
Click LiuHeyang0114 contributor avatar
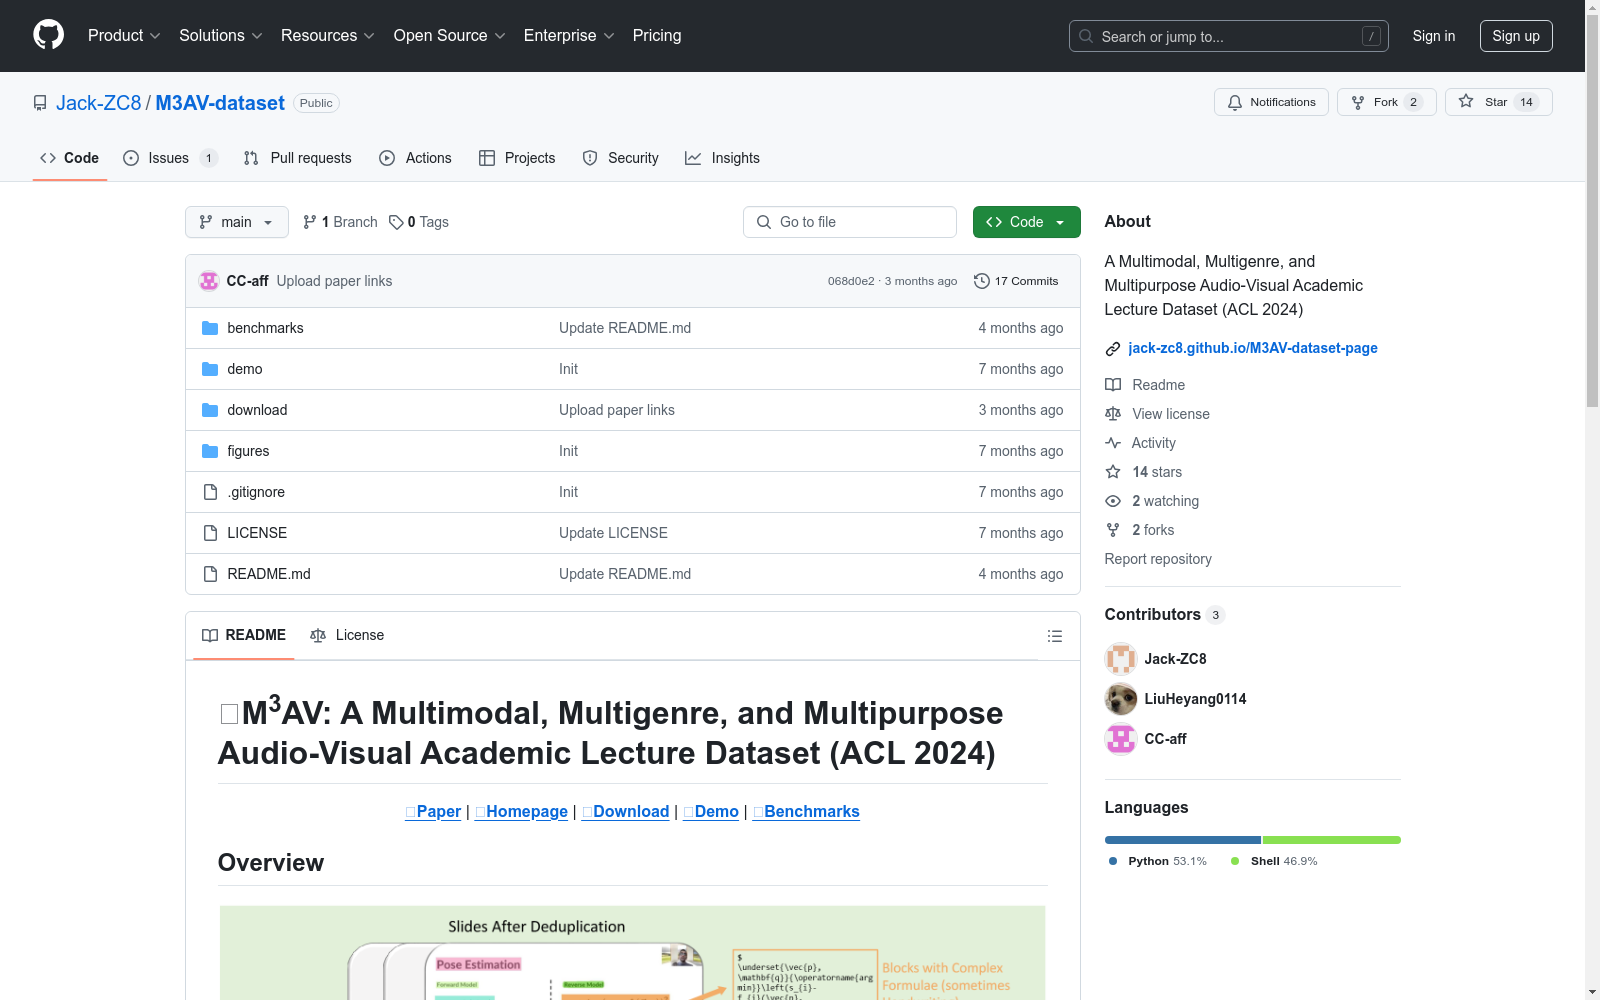click(1121, 699)
